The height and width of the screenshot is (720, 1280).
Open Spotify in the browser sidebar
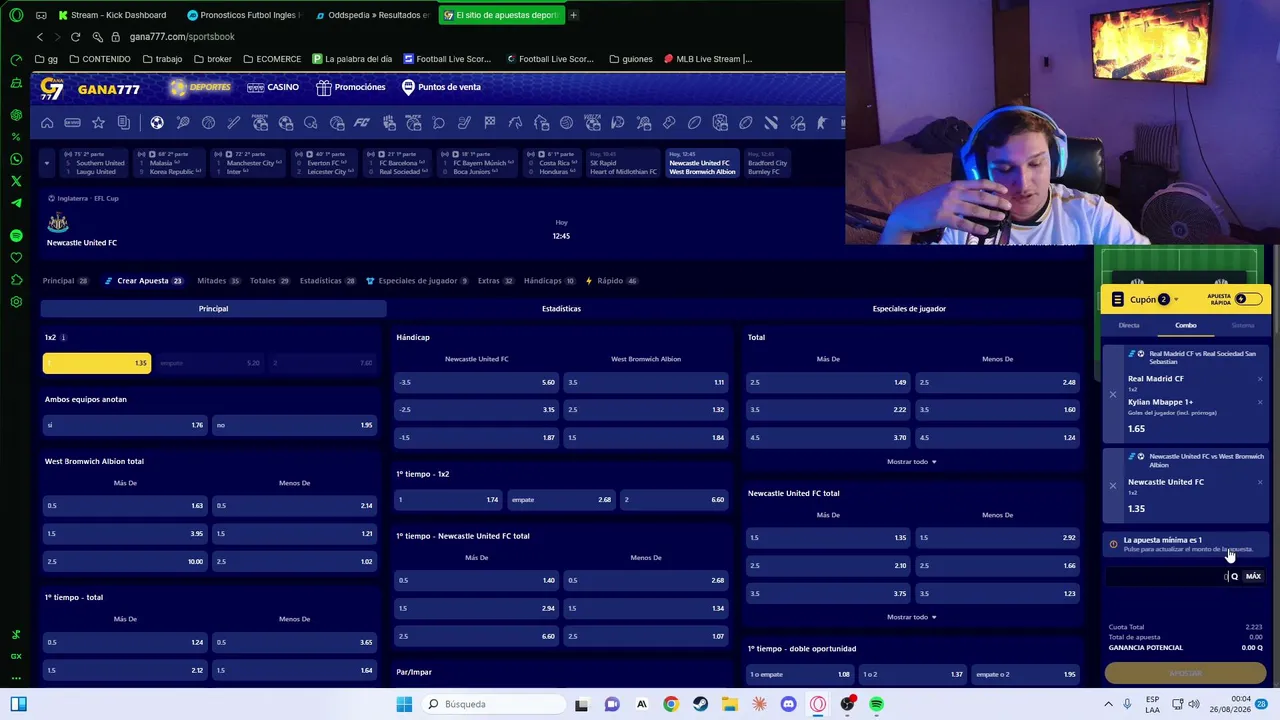[x=16, y=235]
